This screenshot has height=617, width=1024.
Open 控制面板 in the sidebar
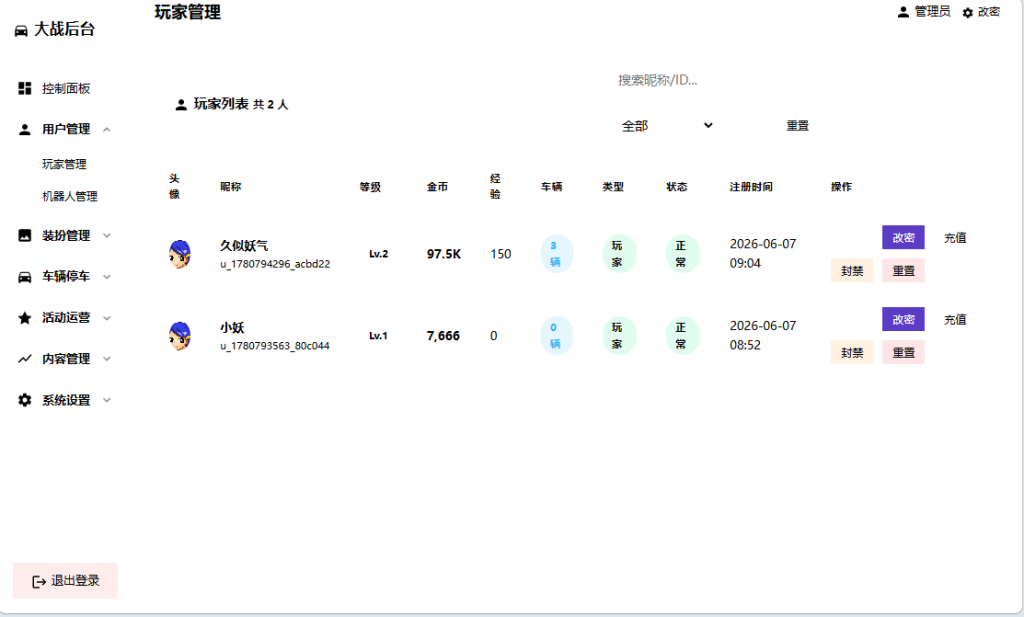(x=66, y=88)
